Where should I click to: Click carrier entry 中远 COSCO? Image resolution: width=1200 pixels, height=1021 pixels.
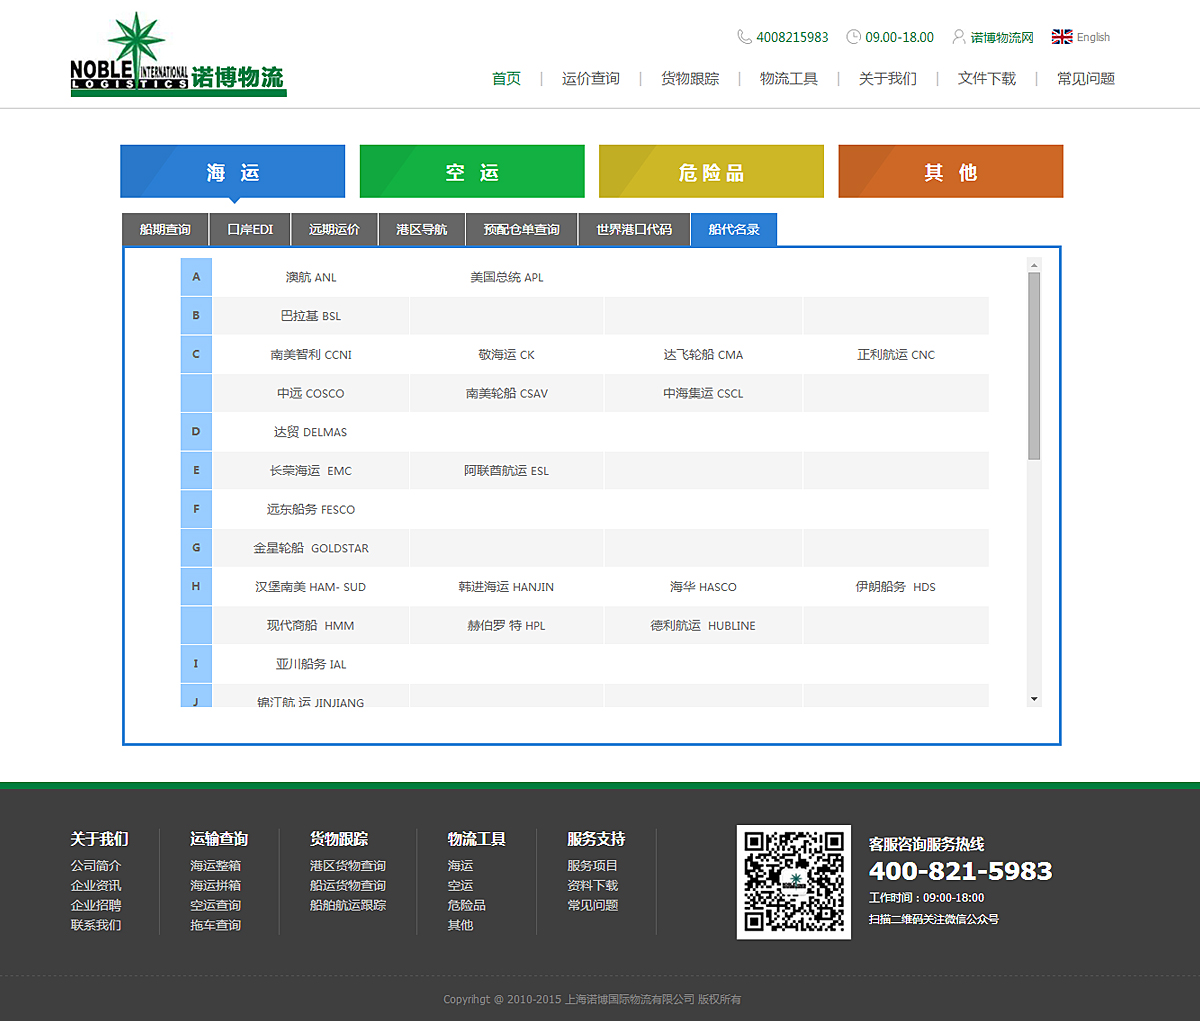click(x=311, y=394)
